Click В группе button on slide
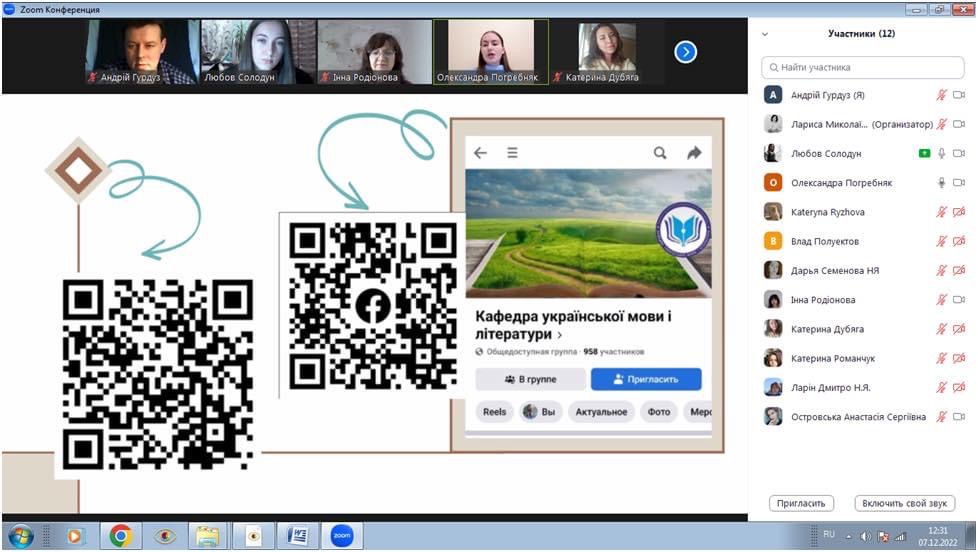978x552 pixels. pos(531,379)
